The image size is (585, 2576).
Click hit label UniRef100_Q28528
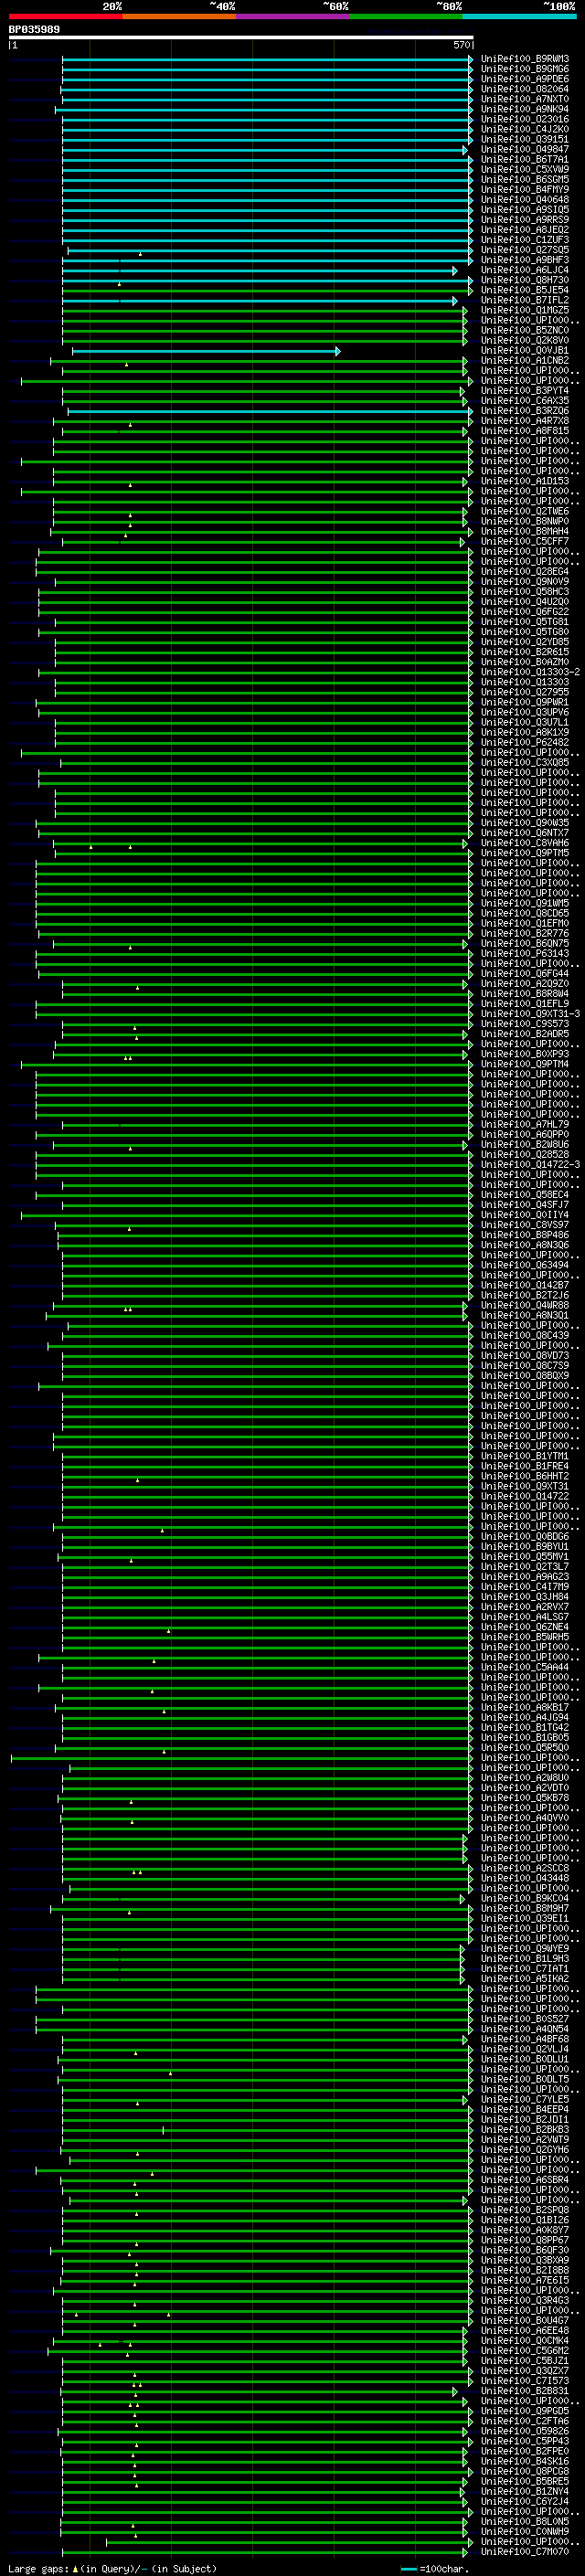[525, 1155]
